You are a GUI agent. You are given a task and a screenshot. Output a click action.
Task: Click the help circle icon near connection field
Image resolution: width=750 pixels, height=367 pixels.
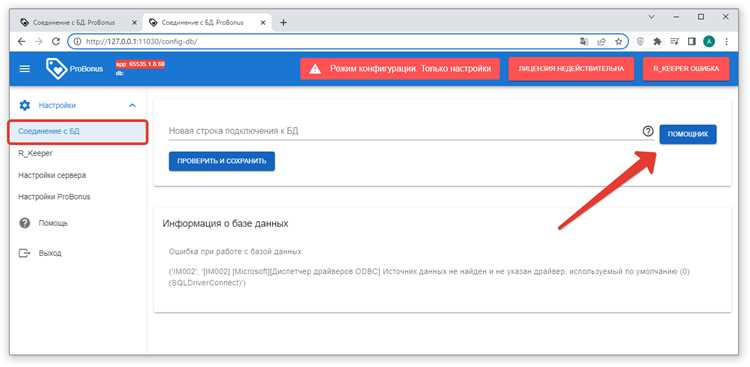click(648, 131)
